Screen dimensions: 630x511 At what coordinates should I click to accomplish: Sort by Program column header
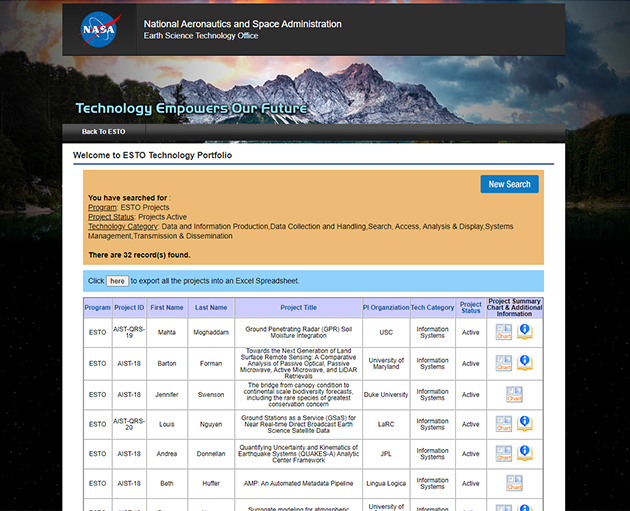[x=97, y=307]
